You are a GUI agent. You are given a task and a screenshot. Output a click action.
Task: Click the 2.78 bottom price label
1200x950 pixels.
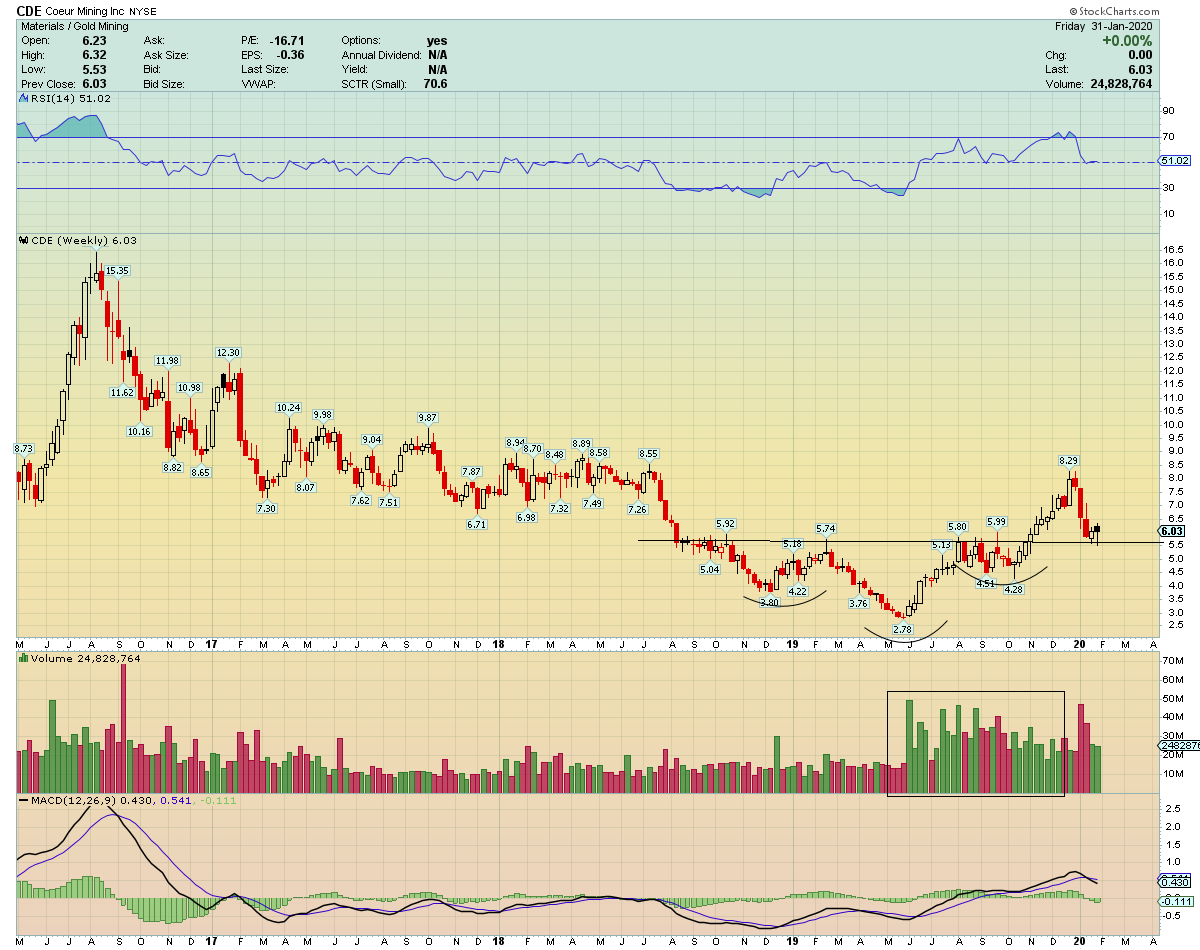[x=903, y=630]
